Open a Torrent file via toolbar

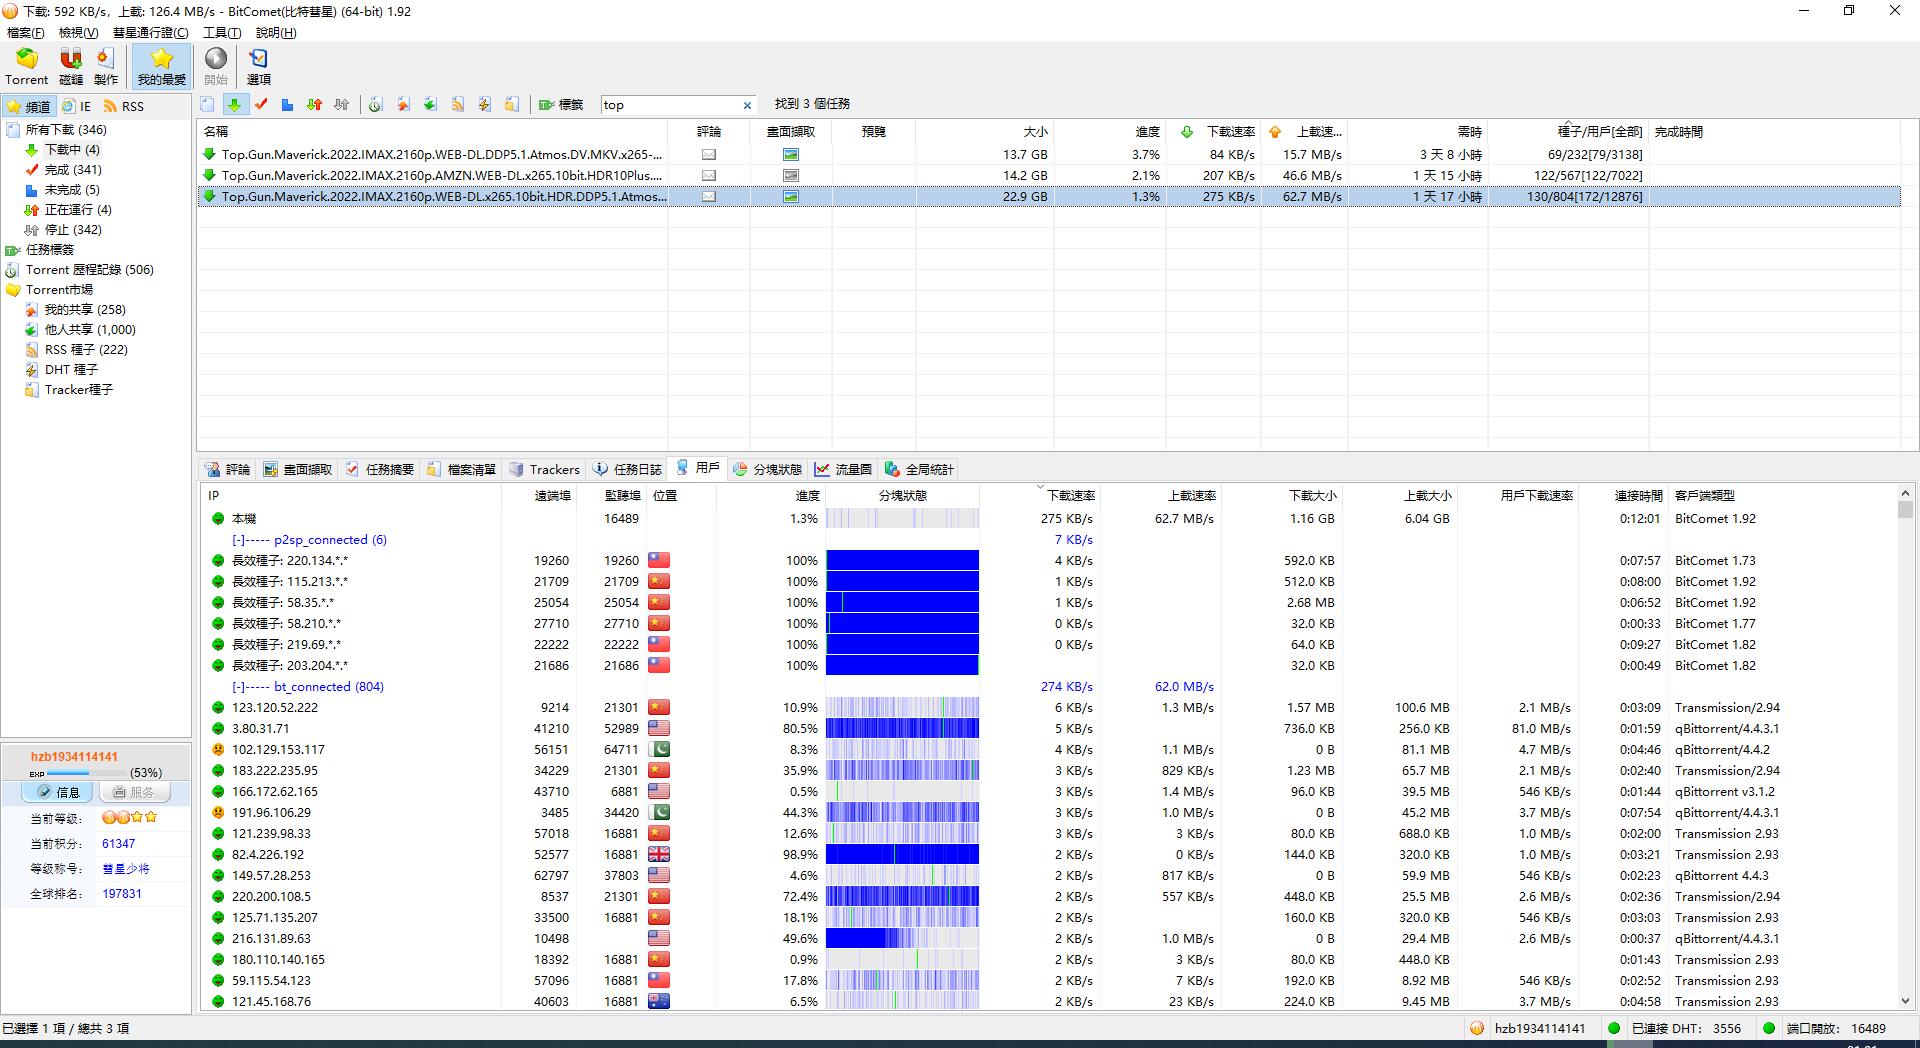click(26, 66)
